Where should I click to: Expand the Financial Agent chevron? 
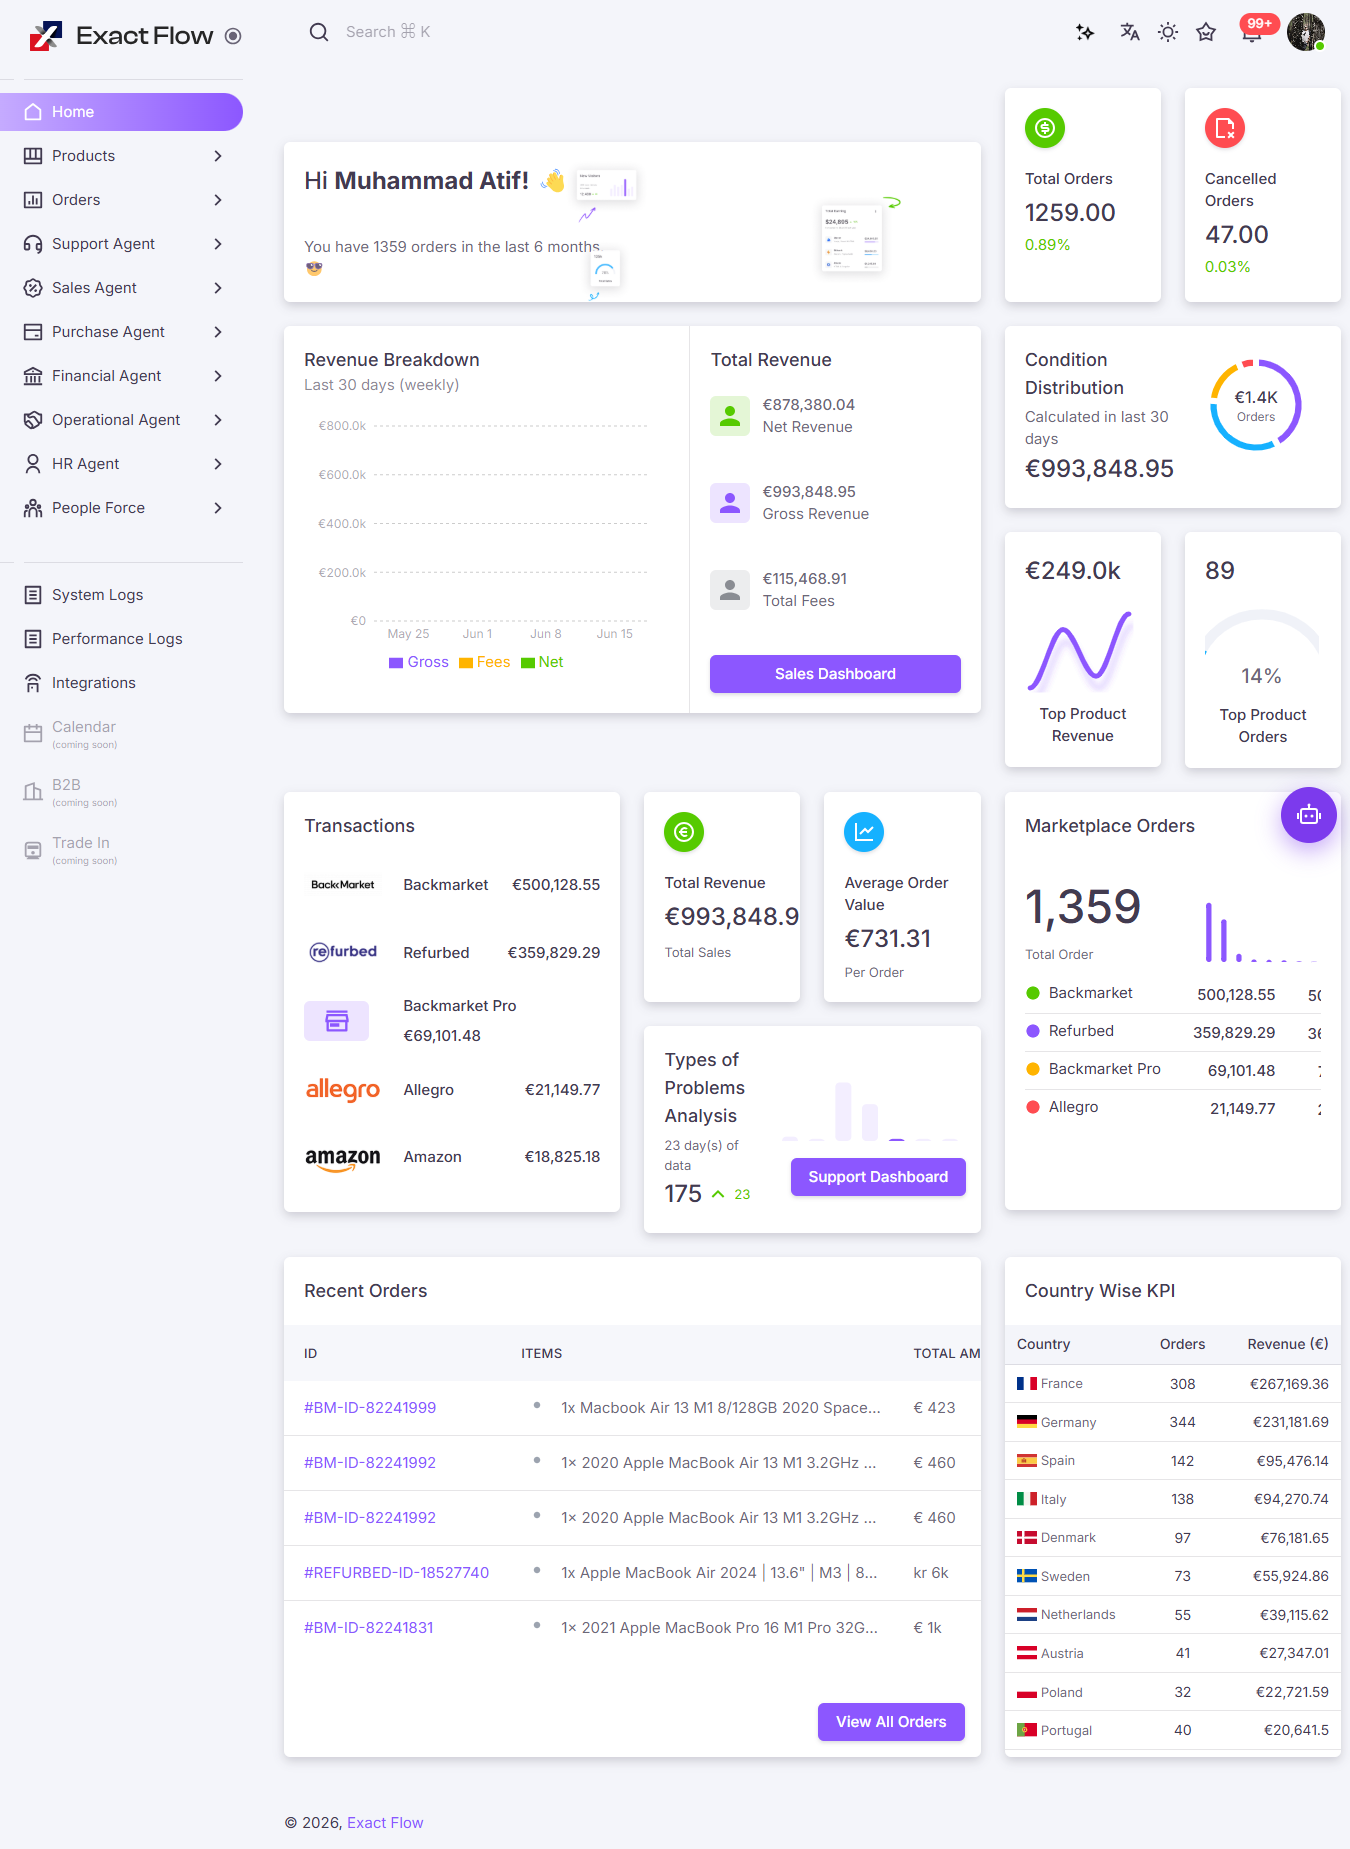(218, 376)
